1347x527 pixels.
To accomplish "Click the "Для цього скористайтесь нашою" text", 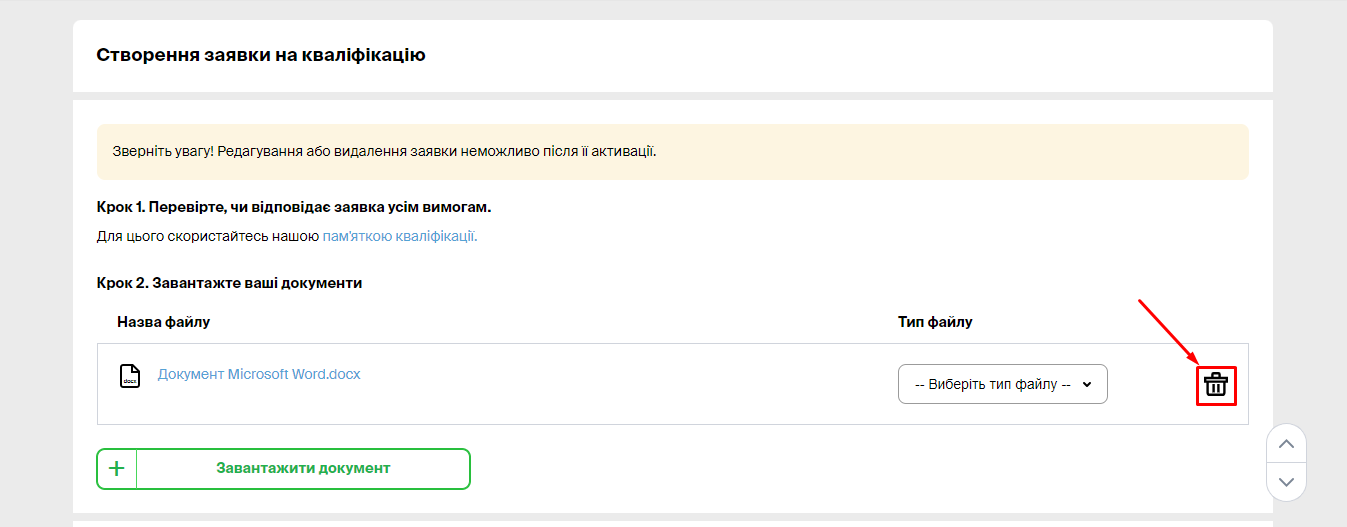I will pos(208,237).
